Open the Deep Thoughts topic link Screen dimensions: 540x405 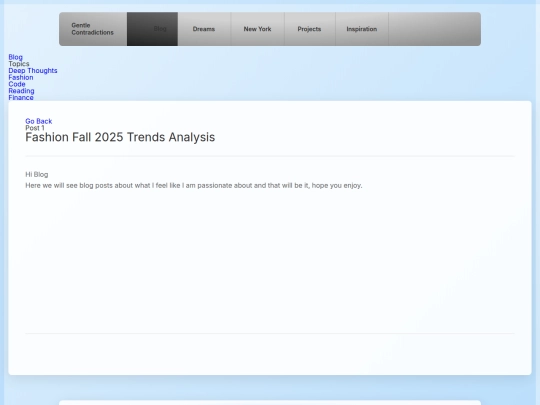[x=33, y=71]
